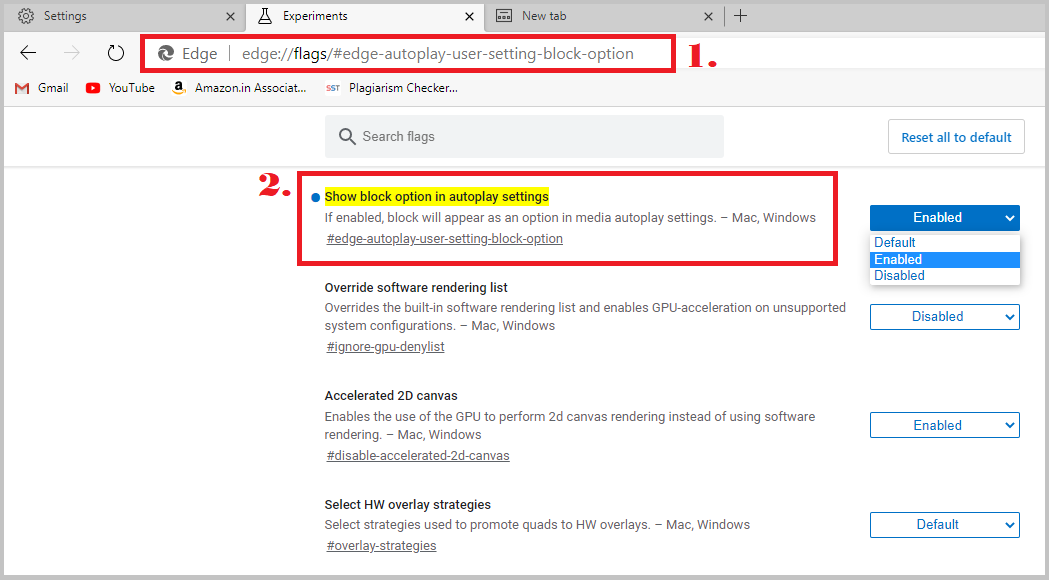Click the Reset all to default button
1049x580 pixels.
point(955,136)
